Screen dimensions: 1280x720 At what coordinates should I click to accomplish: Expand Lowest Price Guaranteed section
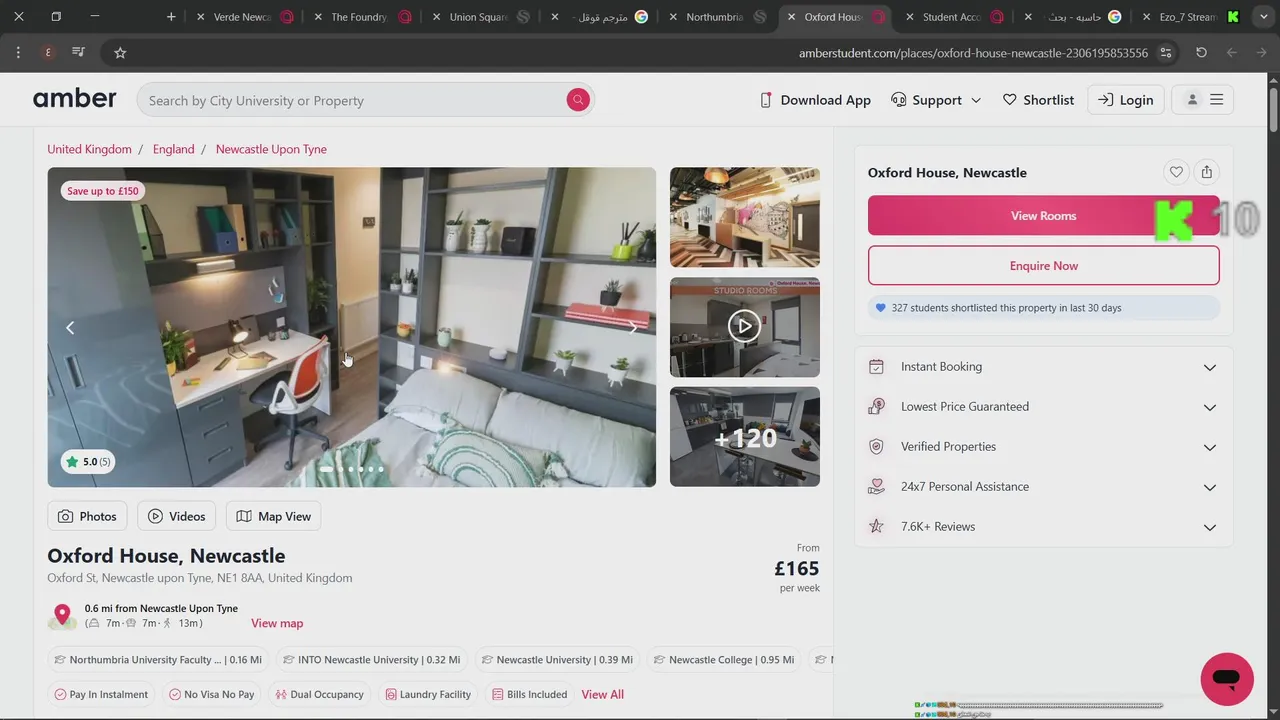[x=1043, y=407]
